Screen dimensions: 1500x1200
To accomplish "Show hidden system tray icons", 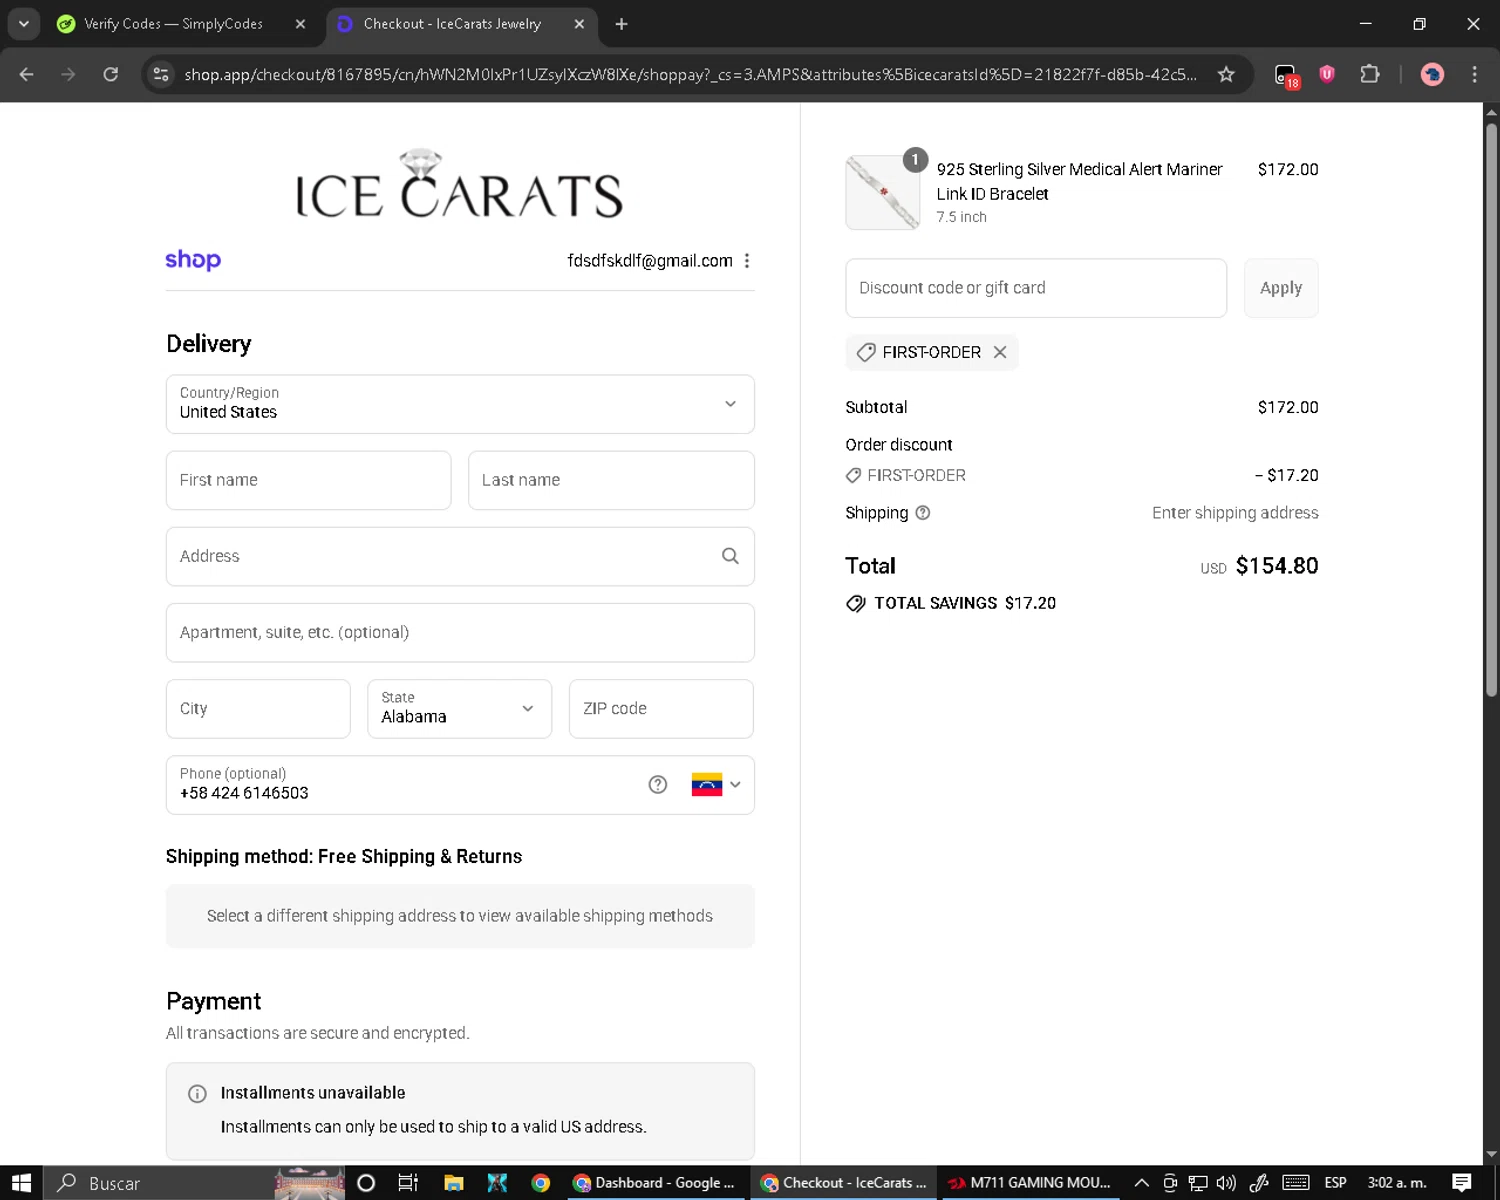I will coord(1141,1183).
